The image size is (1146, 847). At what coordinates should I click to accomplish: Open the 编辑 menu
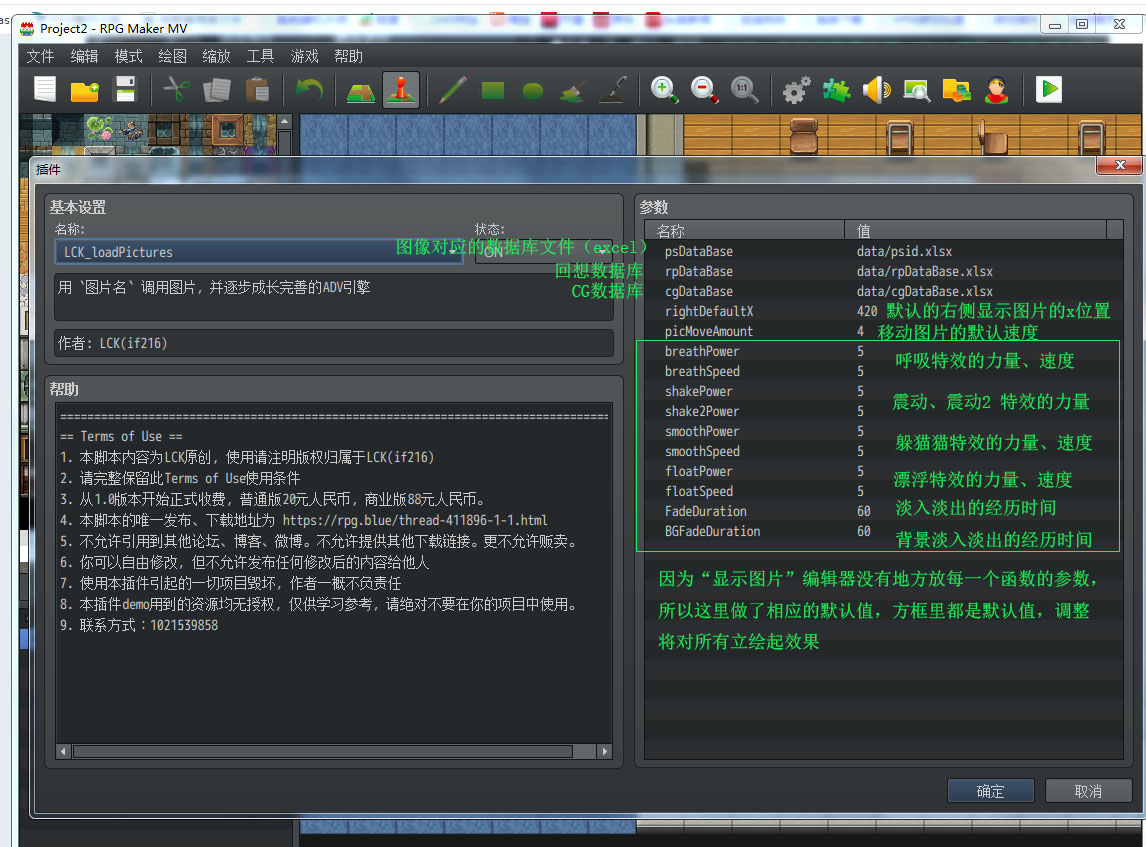click(84, 56)
